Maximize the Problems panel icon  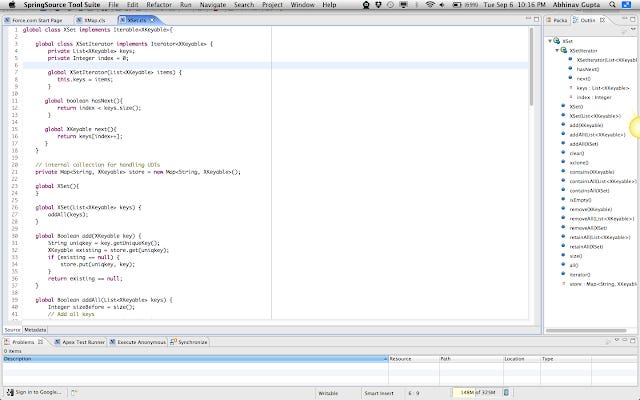coord(633,340)
